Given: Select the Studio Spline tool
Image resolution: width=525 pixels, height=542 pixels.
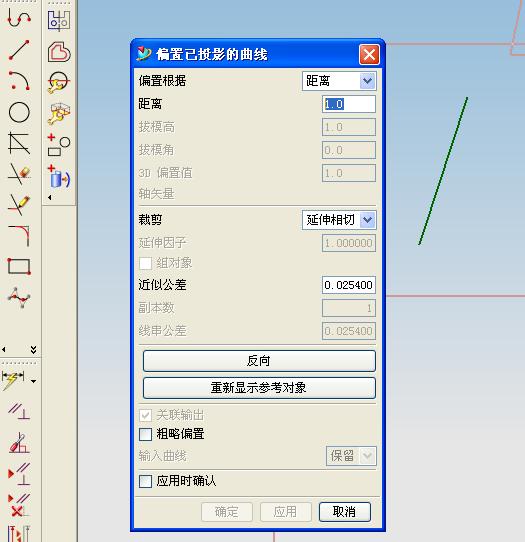Looking at the screenshot, I should [19, 297].
